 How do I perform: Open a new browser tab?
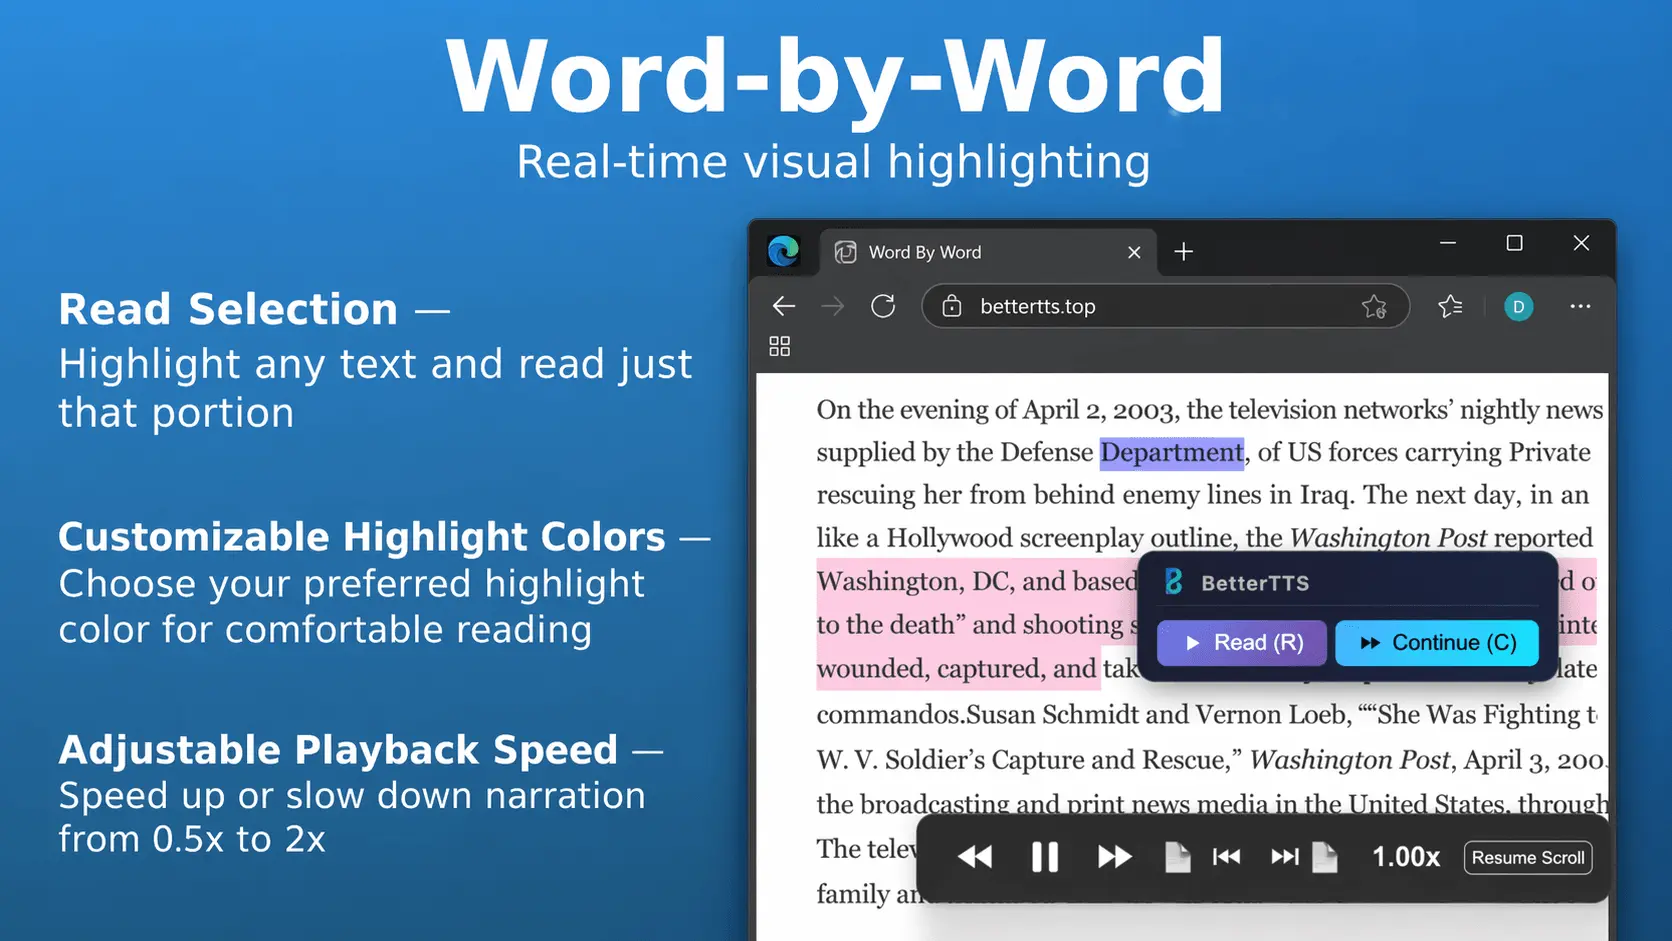pos(1184,252)
